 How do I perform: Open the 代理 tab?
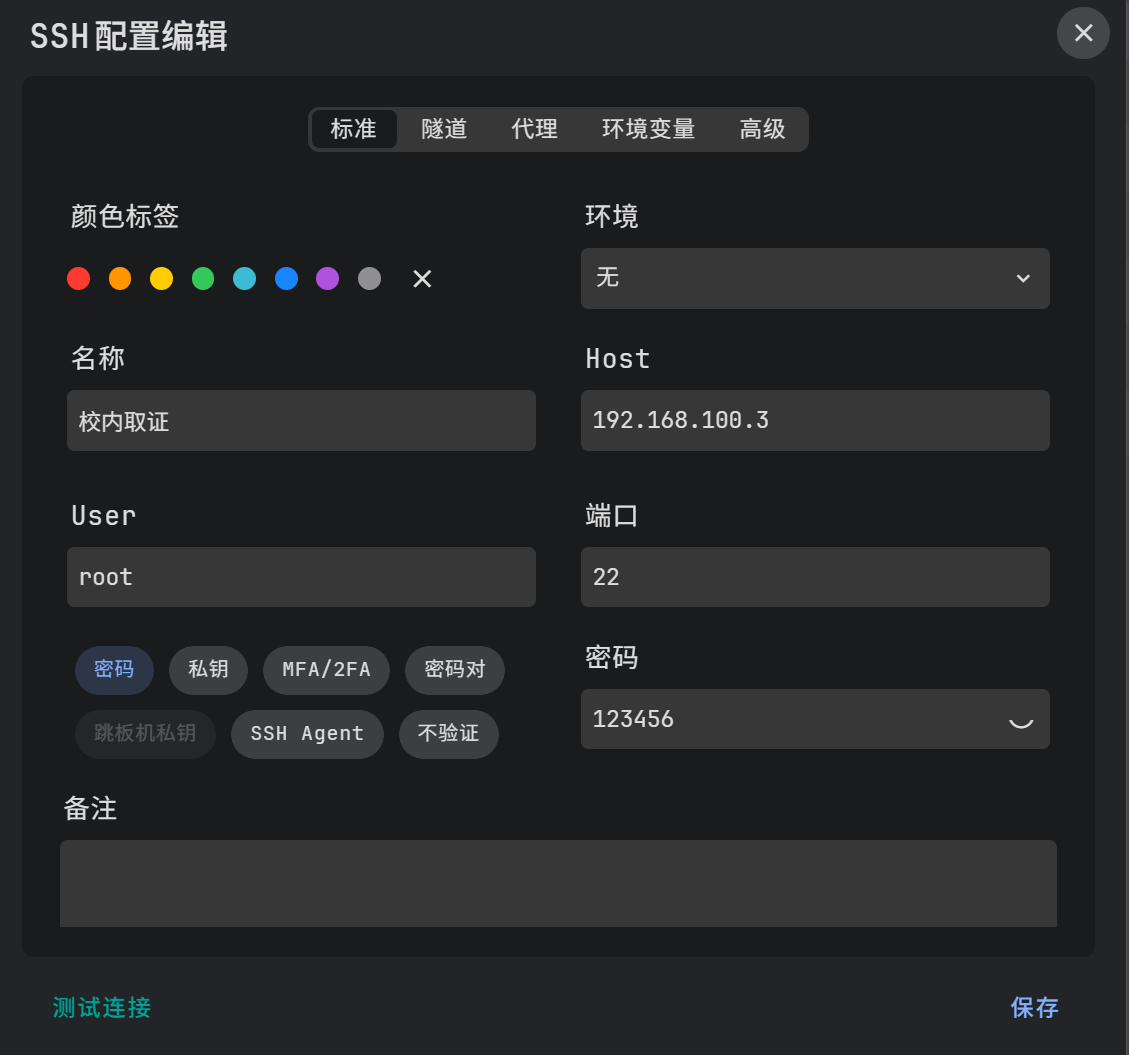[534, 129]
